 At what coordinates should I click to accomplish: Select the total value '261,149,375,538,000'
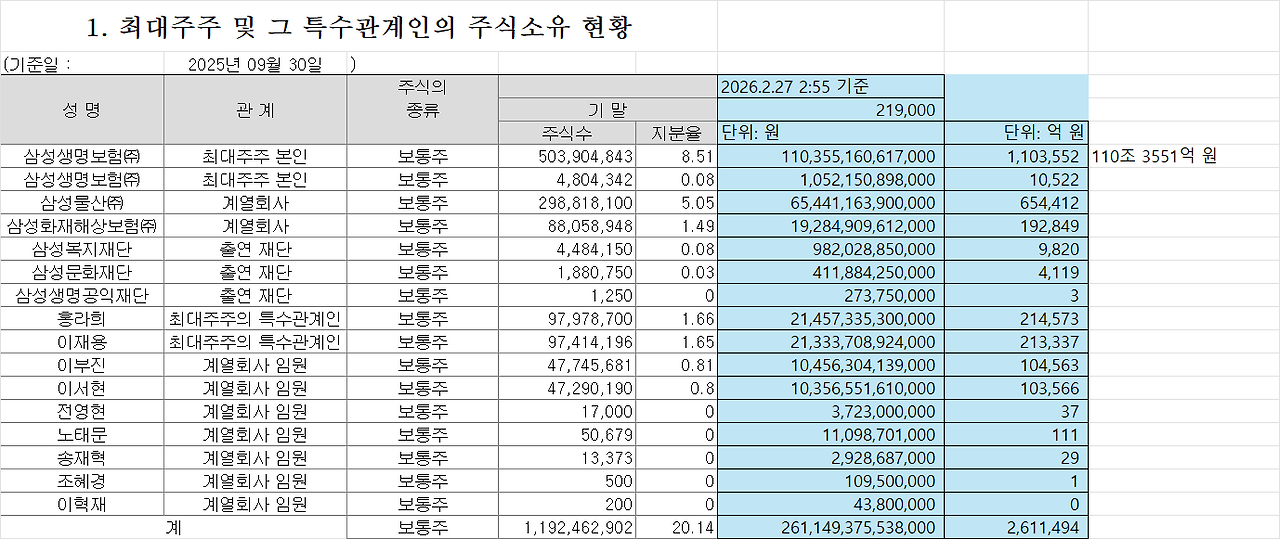(x=830, y=527)
